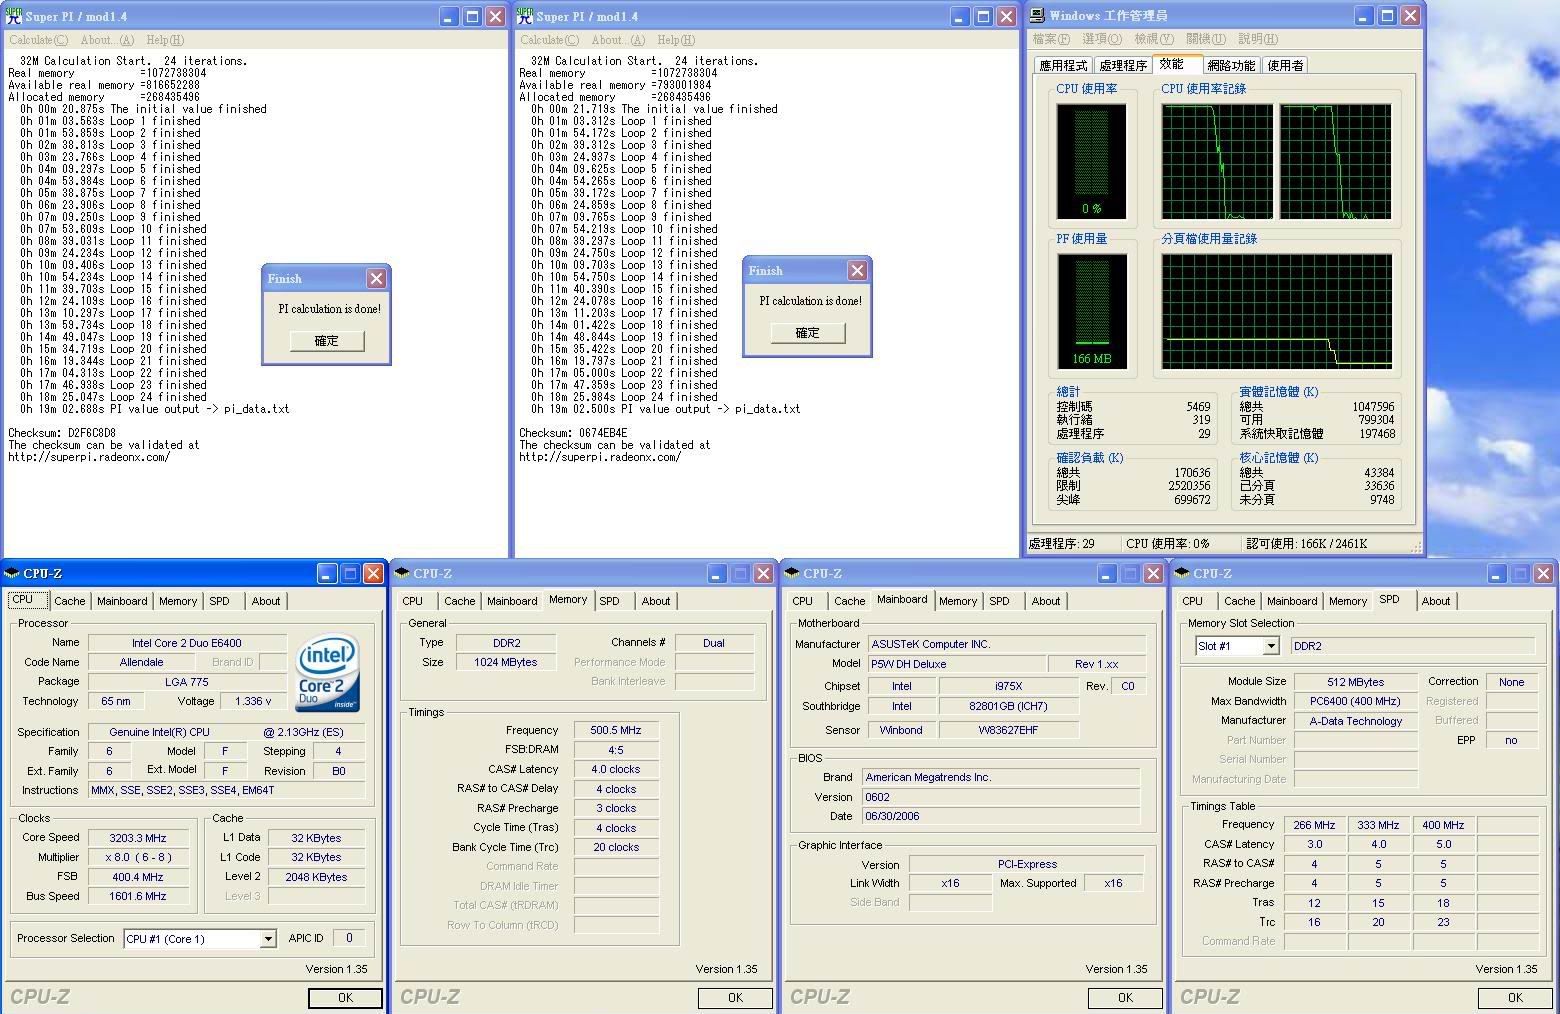The image size is (1560, 1014).
Task: Open the Mainboard tab in the CPU-Z SPD window
Action: (x=1292, y=601)
